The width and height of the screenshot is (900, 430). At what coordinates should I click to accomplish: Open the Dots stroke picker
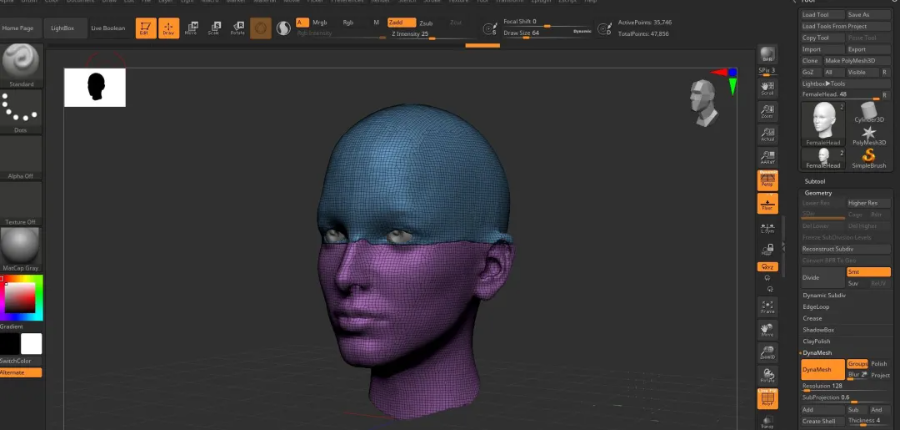pyautogui.click(x=21, y=111)
